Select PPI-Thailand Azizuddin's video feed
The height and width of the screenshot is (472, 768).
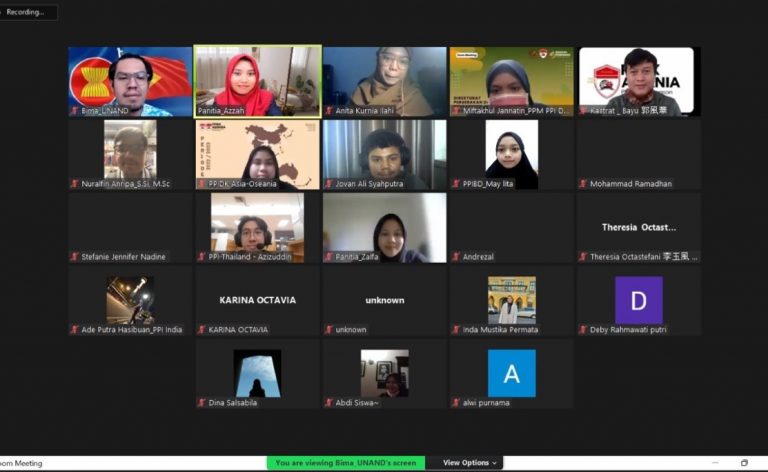click(x=257, y=222)
